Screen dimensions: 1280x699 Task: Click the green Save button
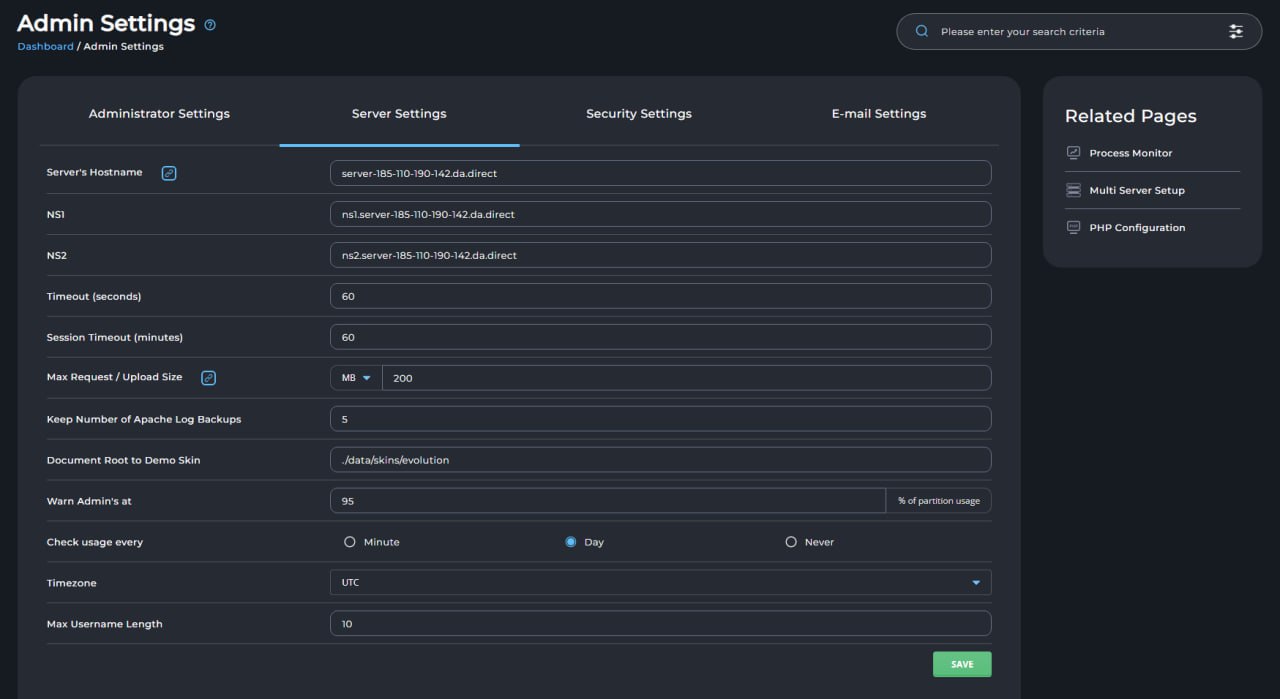(x=962, y=664)
